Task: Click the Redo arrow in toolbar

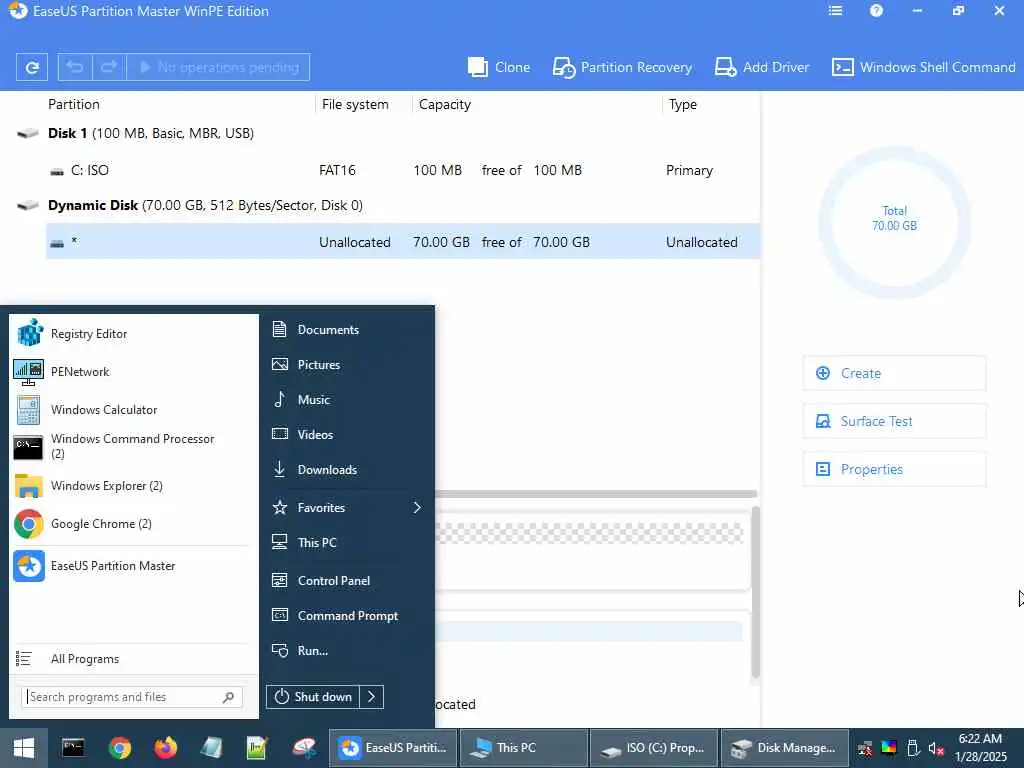Action: 109,67
